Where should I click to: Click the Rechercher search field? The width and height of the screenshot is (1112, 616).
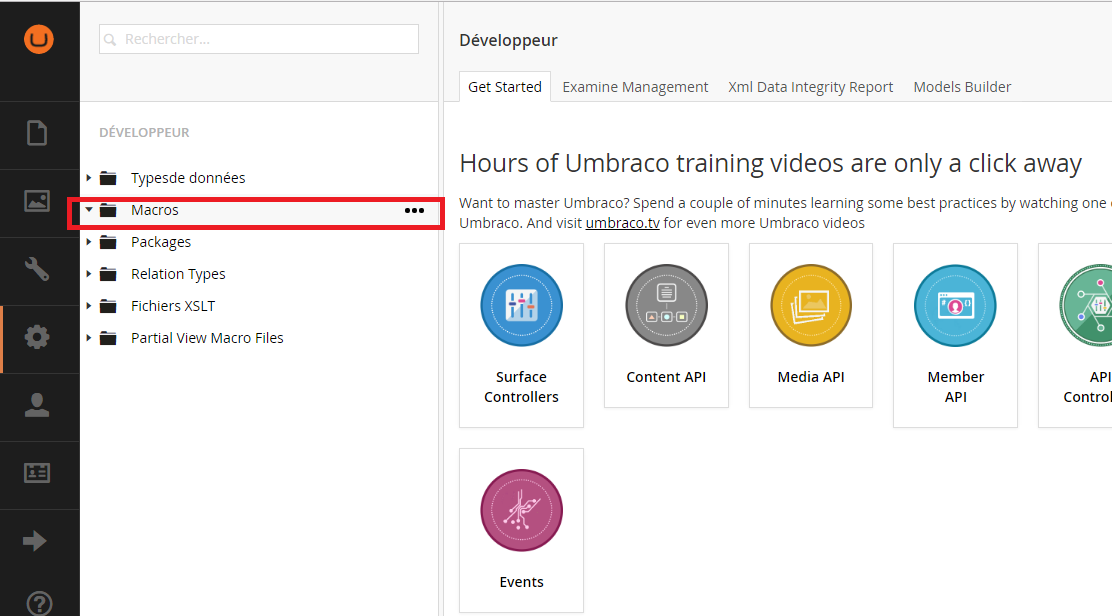(259, 39)
